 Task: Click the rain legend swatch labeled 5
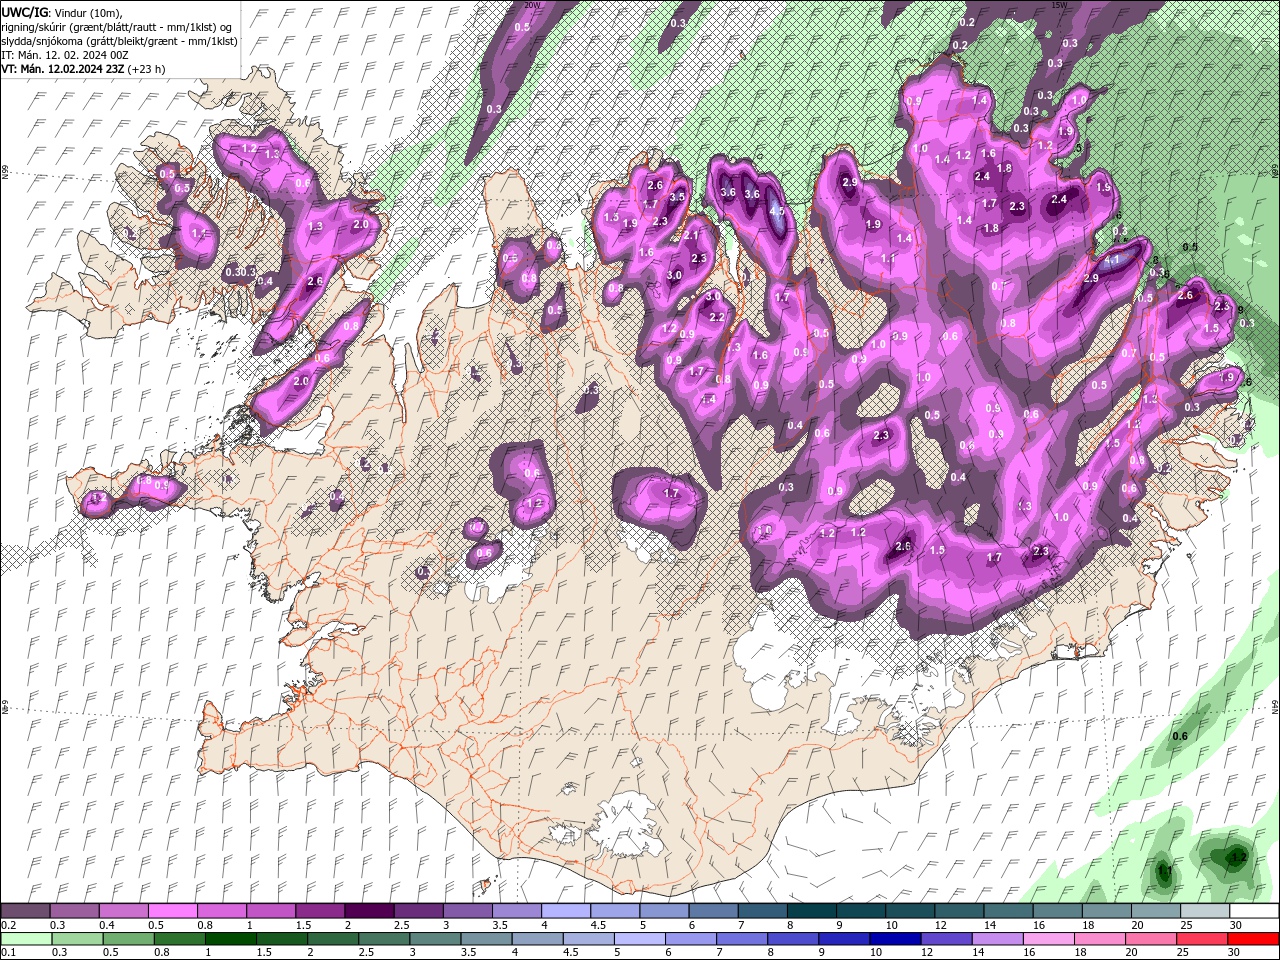640,939
